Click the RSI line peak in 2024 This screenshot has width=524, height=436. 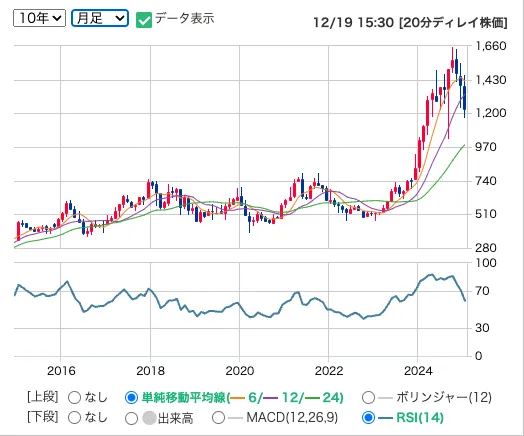431,275
